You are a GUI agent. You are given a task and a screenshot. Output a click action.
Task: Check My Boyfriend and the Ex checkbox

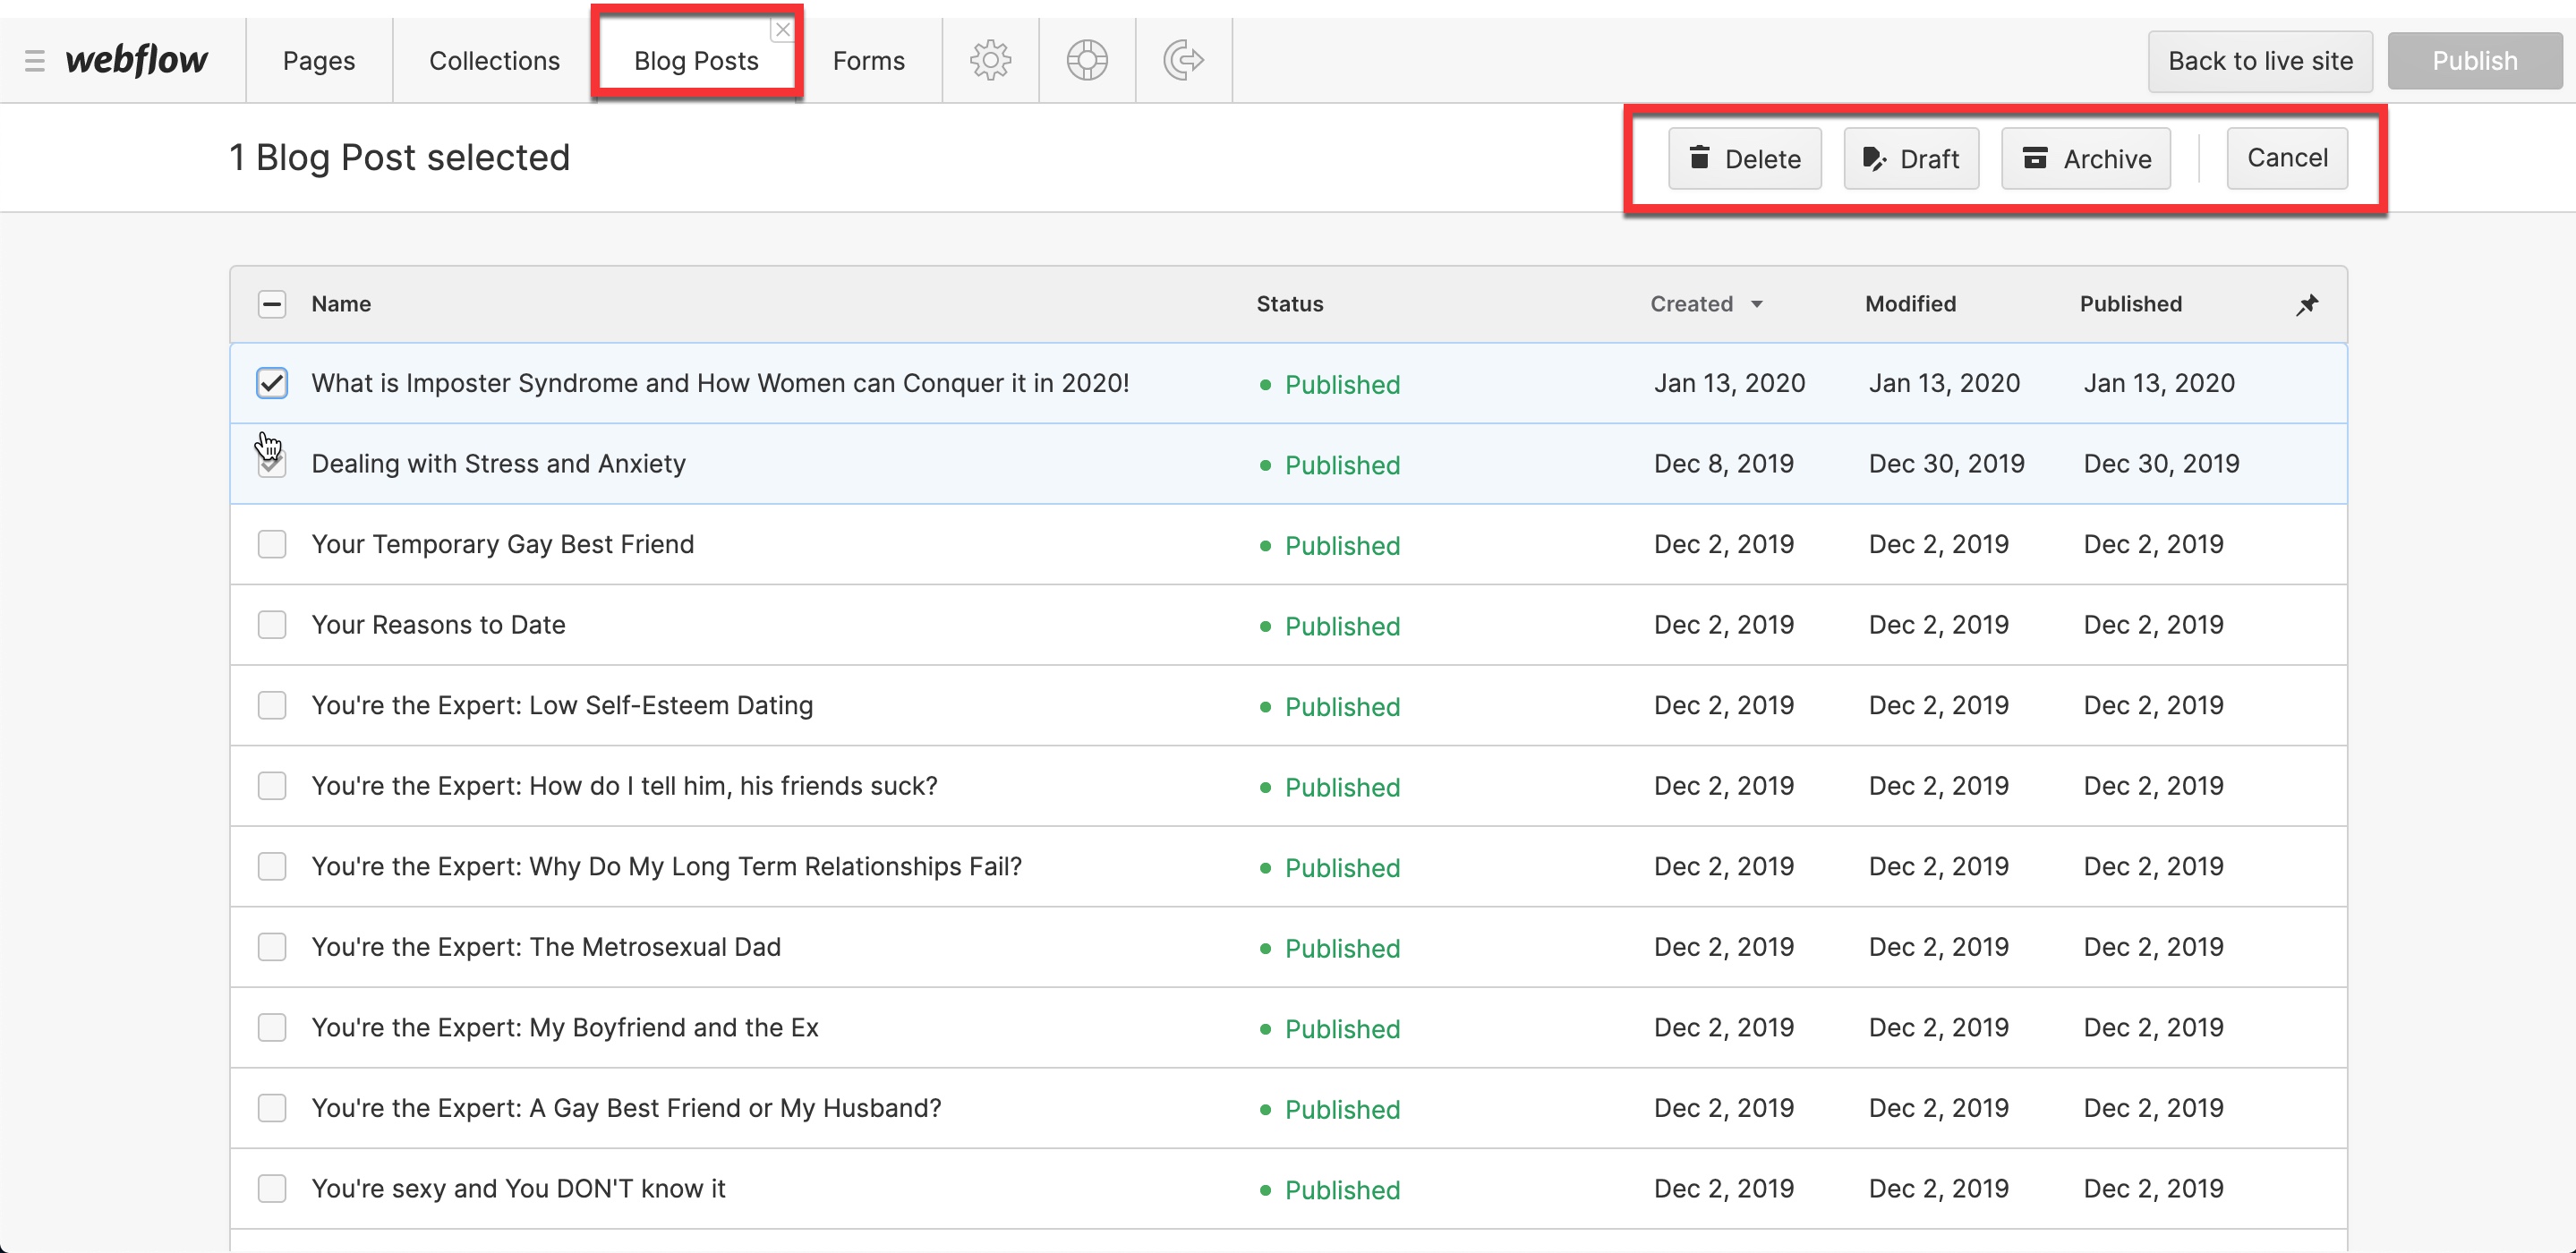point(271,1027)
